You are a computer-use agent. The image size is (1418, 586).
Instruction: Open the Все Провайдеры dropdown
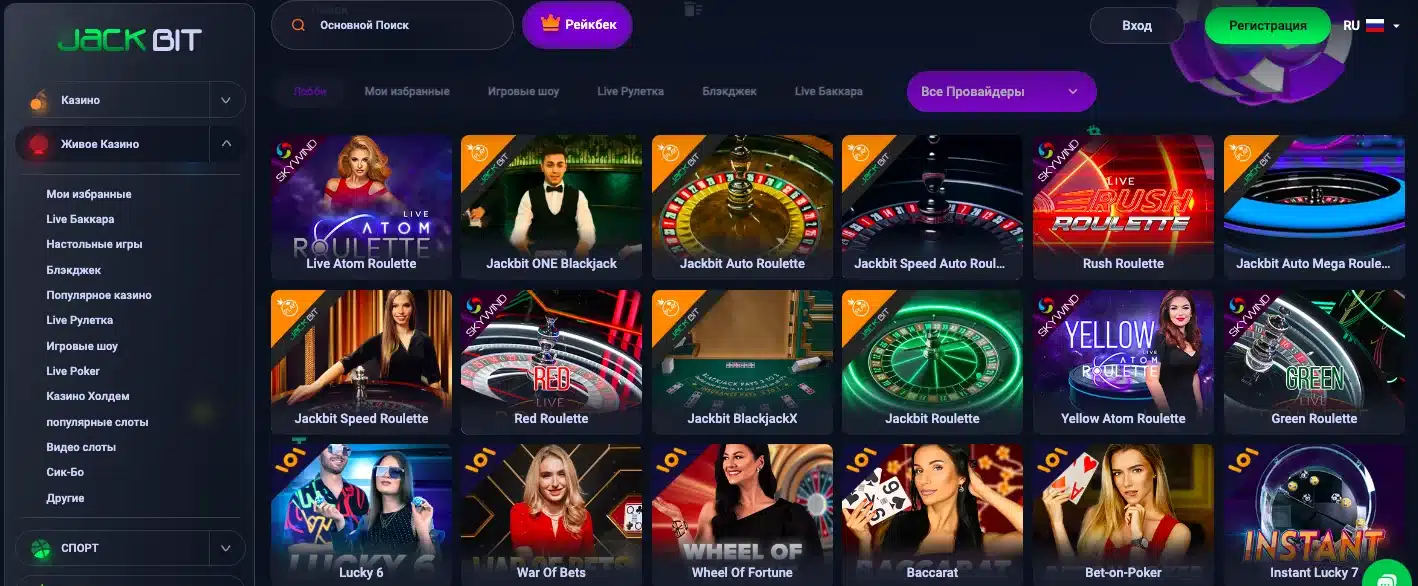coord(1001,91)
